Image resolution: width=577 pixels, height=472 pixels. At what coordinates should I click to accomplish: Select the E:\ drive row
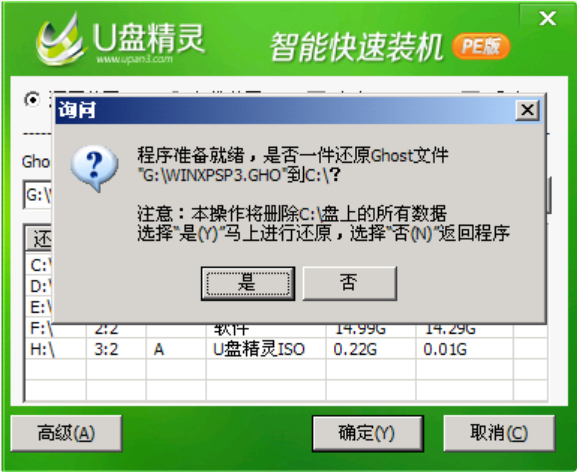(x=39, y=307)
